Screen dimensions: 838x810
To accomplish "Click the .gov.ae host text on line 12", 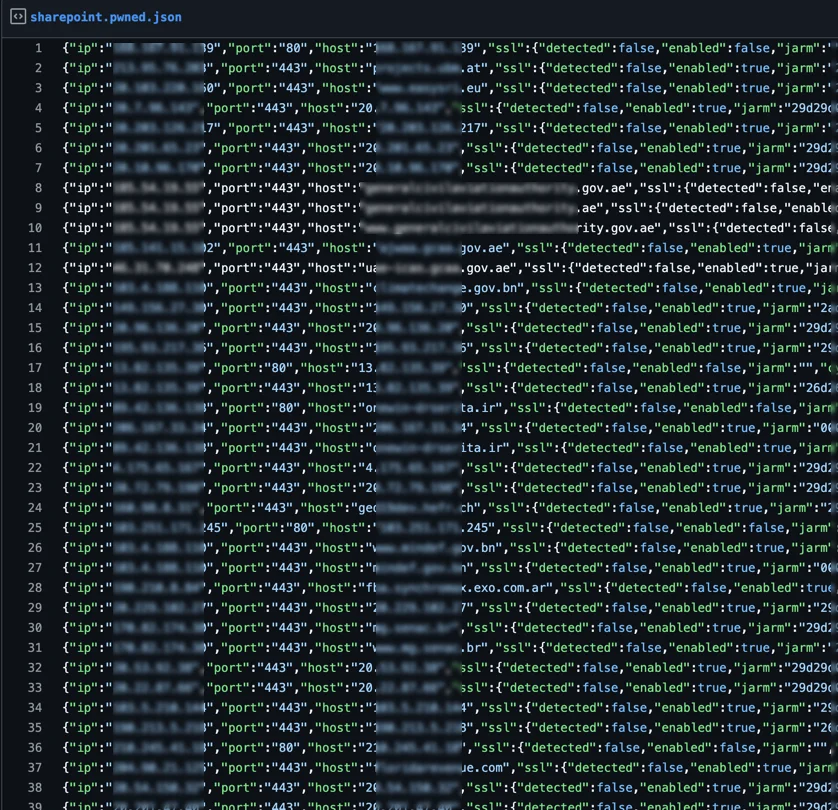I will pos(485,268).
